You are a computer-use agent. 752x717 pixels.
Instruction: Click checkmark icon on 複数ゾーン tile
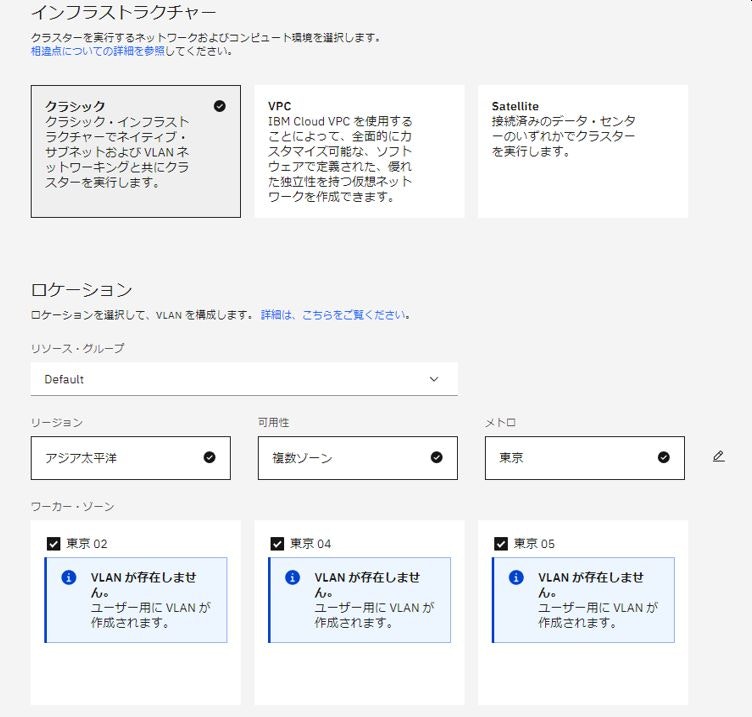[x=436, y=457]
